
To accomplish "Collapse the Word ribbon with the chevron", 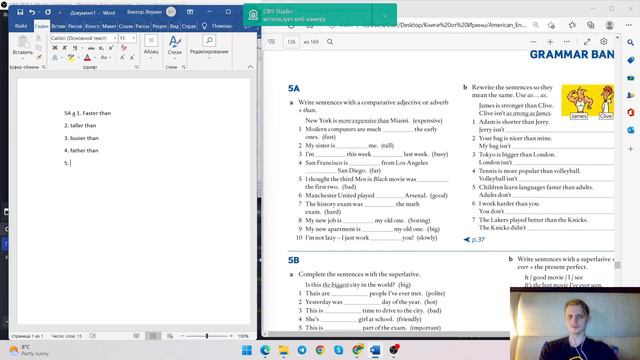I will pos(250,67).
